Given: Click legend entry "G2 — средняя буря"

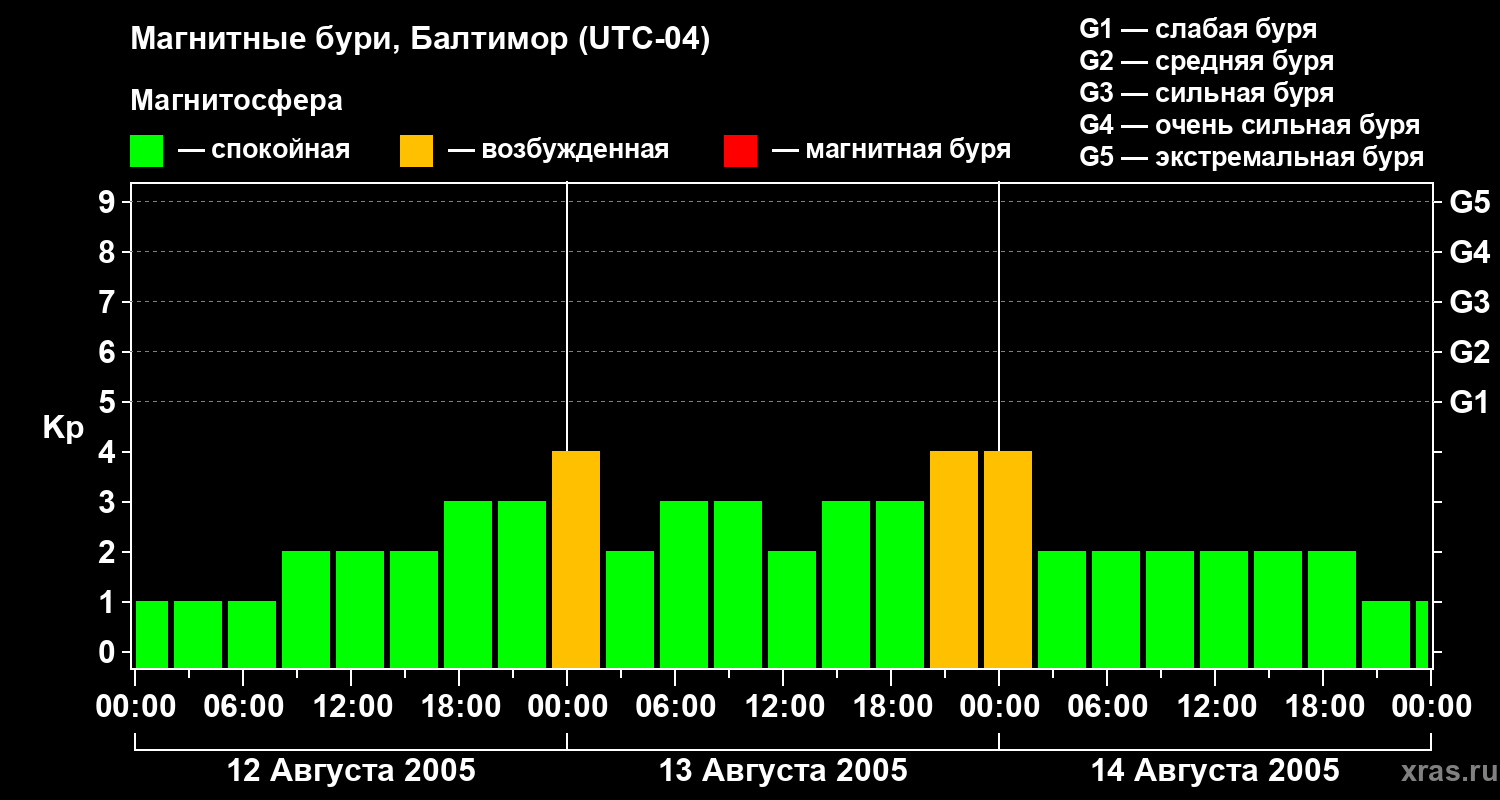Looking at the screenshot, I should pos(1206,61).
